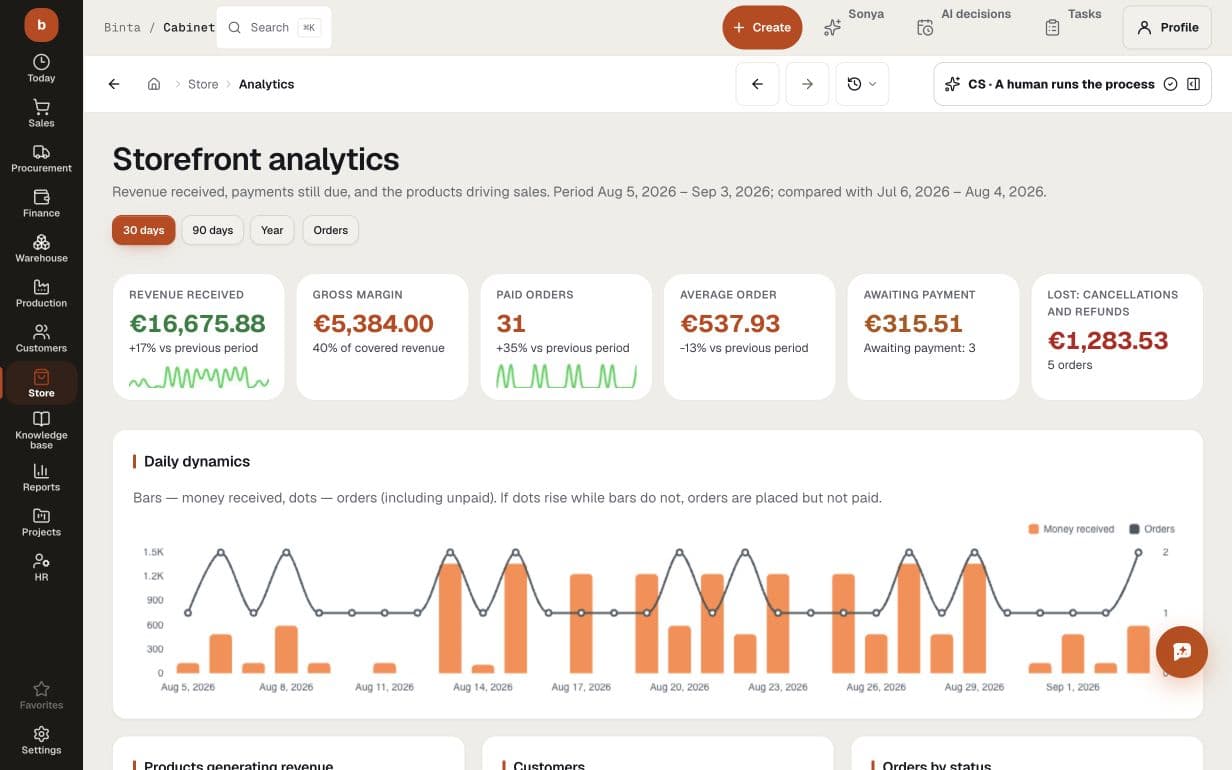This screenshot has width=1232, height=770.
Task: Toggle Money received legend series
Action: click(1070, 529)
